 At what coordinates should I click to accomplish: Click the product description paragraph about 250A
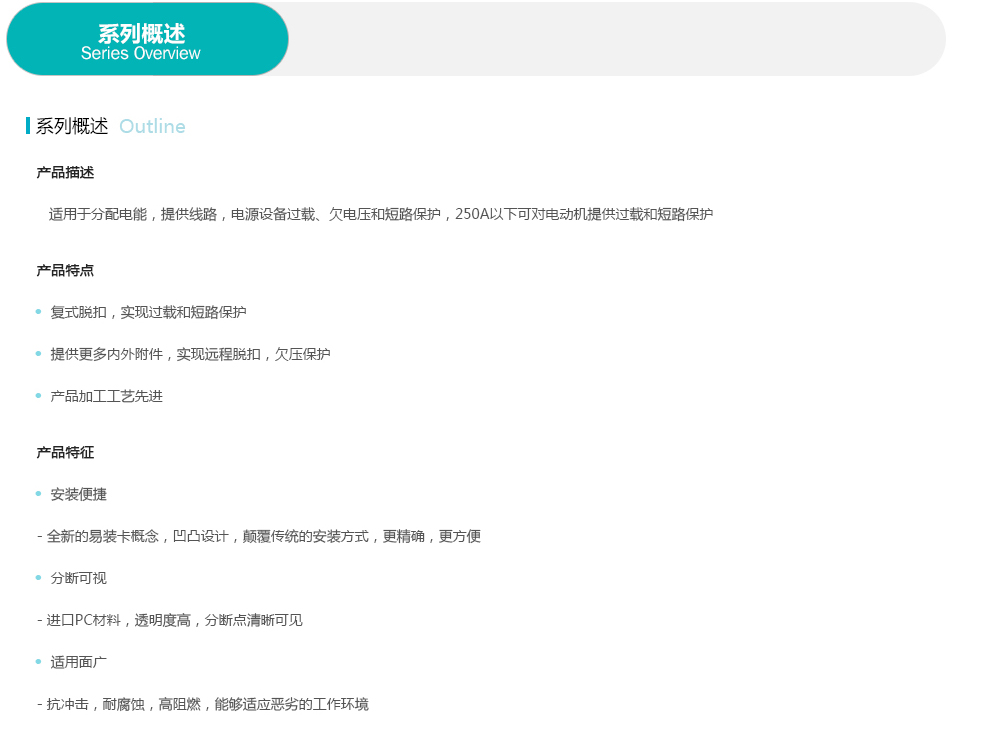click(x=381, y=214)
